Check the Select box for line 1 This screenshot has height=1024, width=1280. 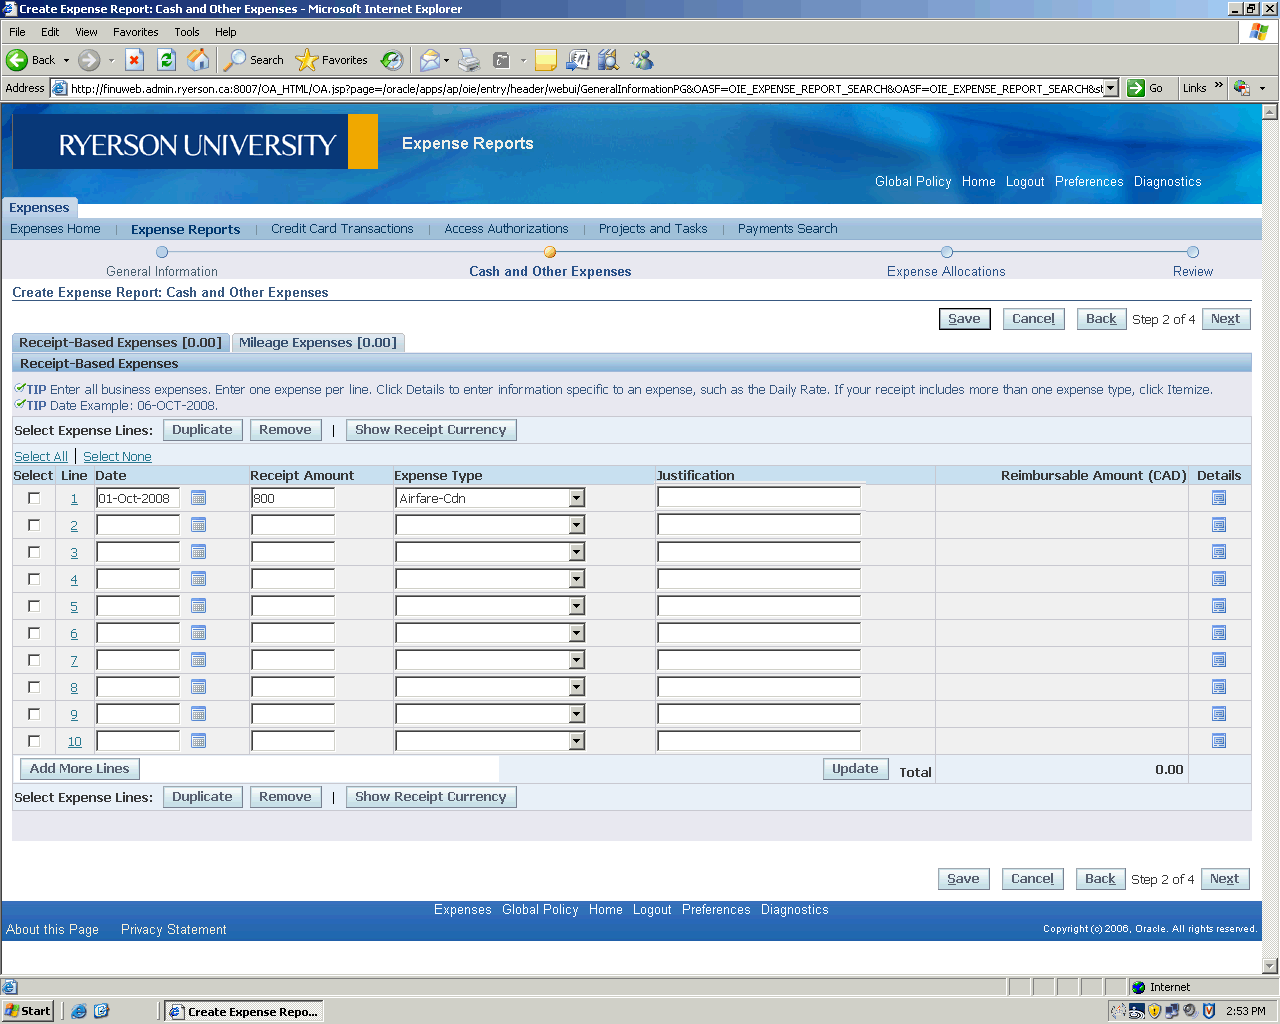click(x=34, y=498)
